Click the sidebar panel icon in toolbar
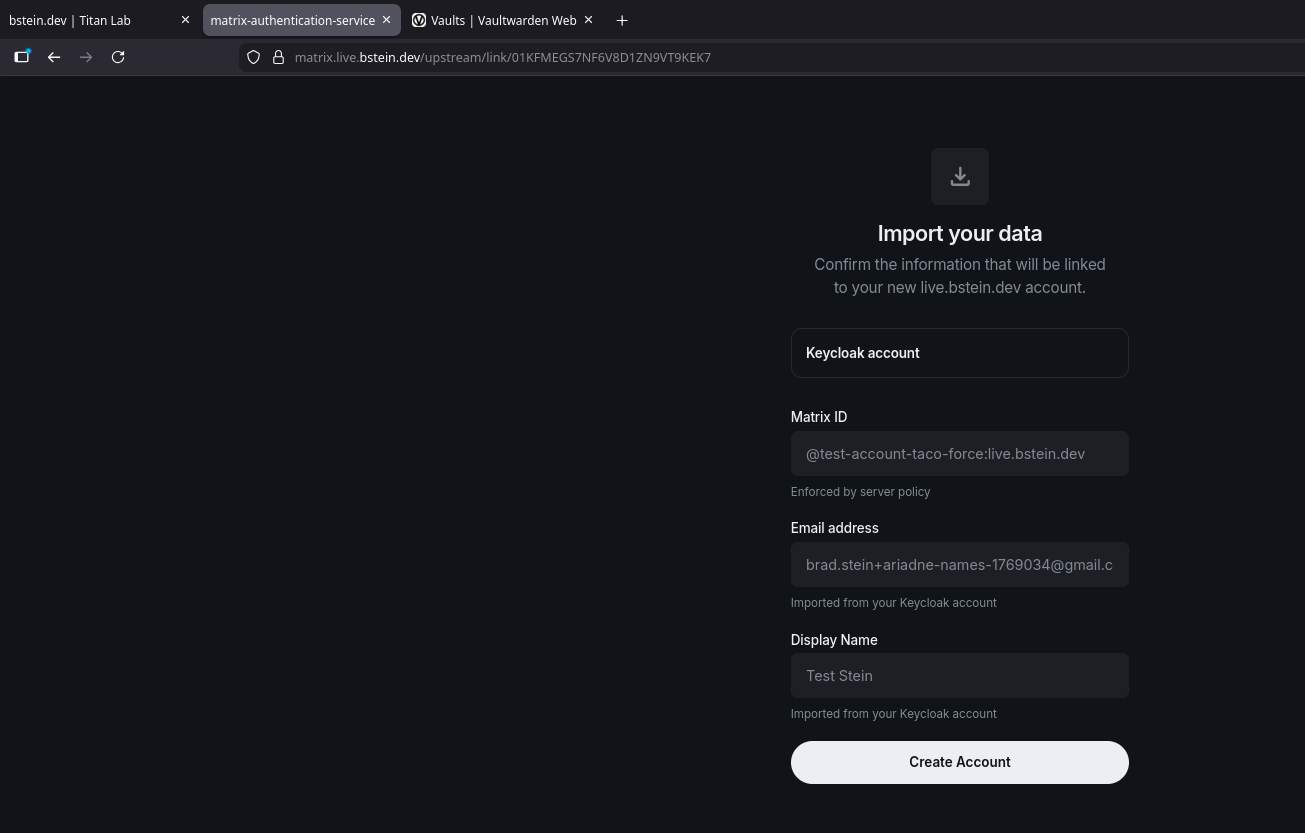1305x833 pixels. point(21,57)
